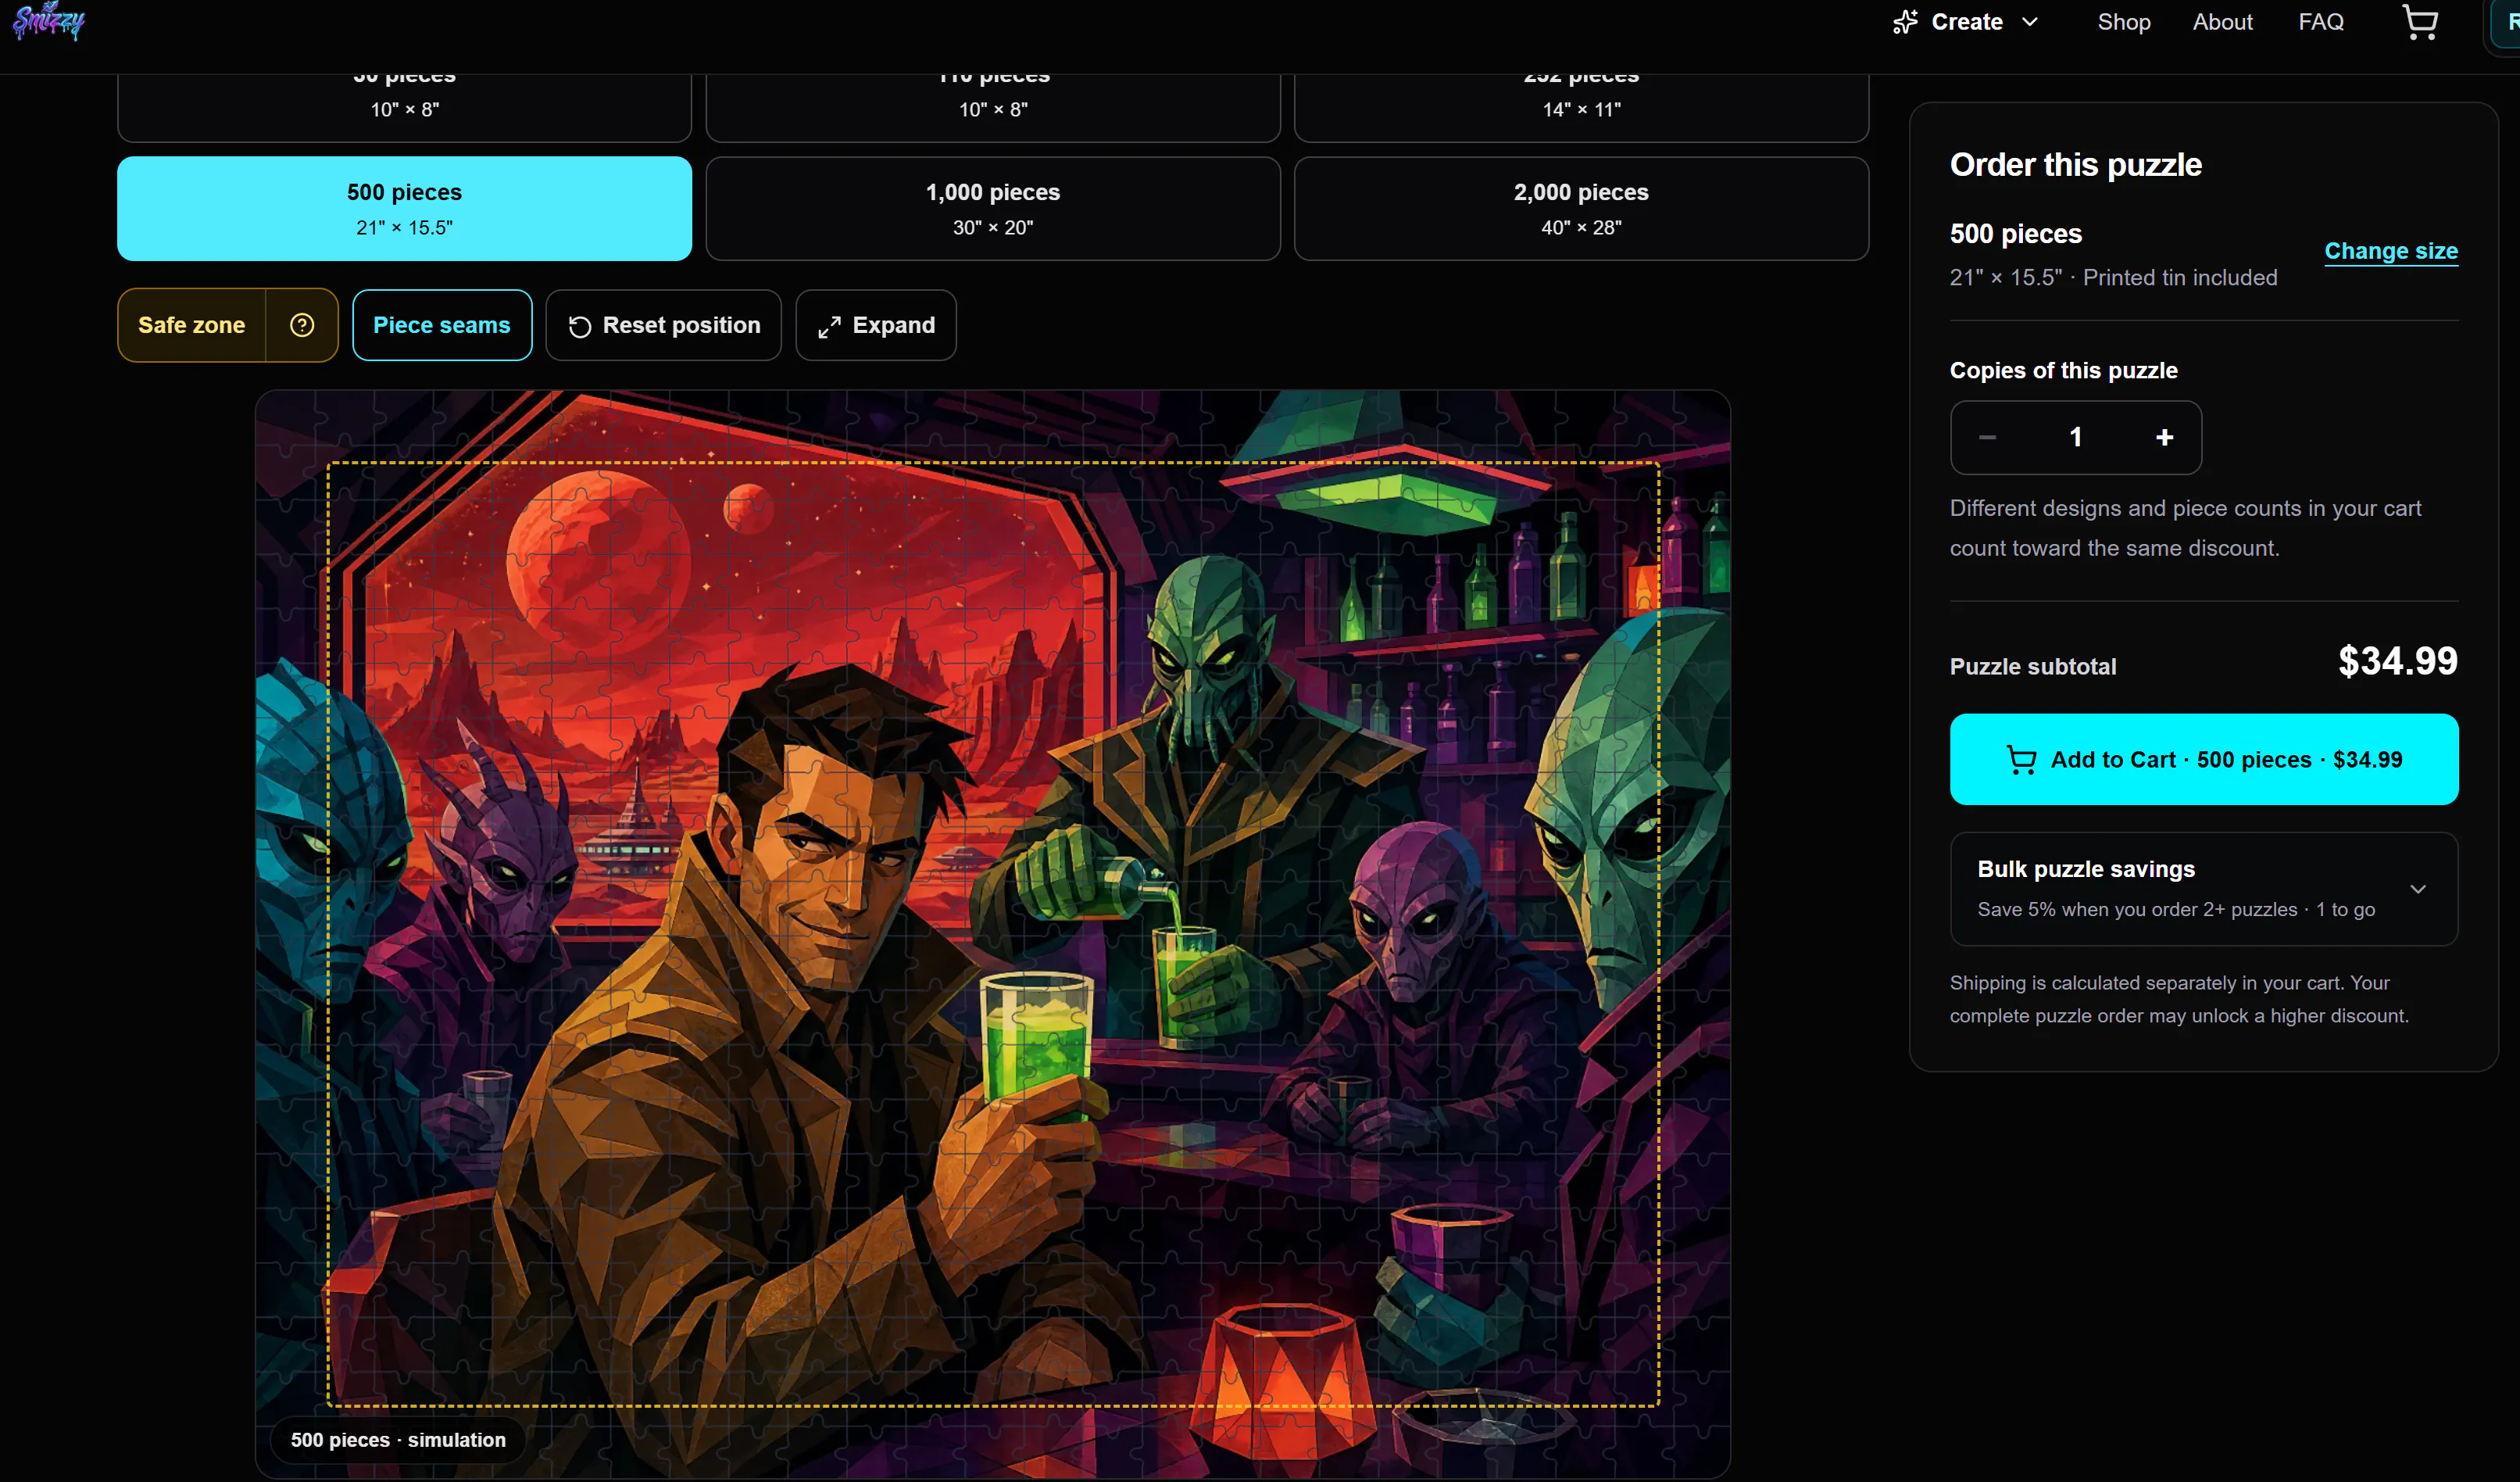Click the Smizzy logo
The height and width of the screenshot is (1482, 2520).
tap(48, 21)
